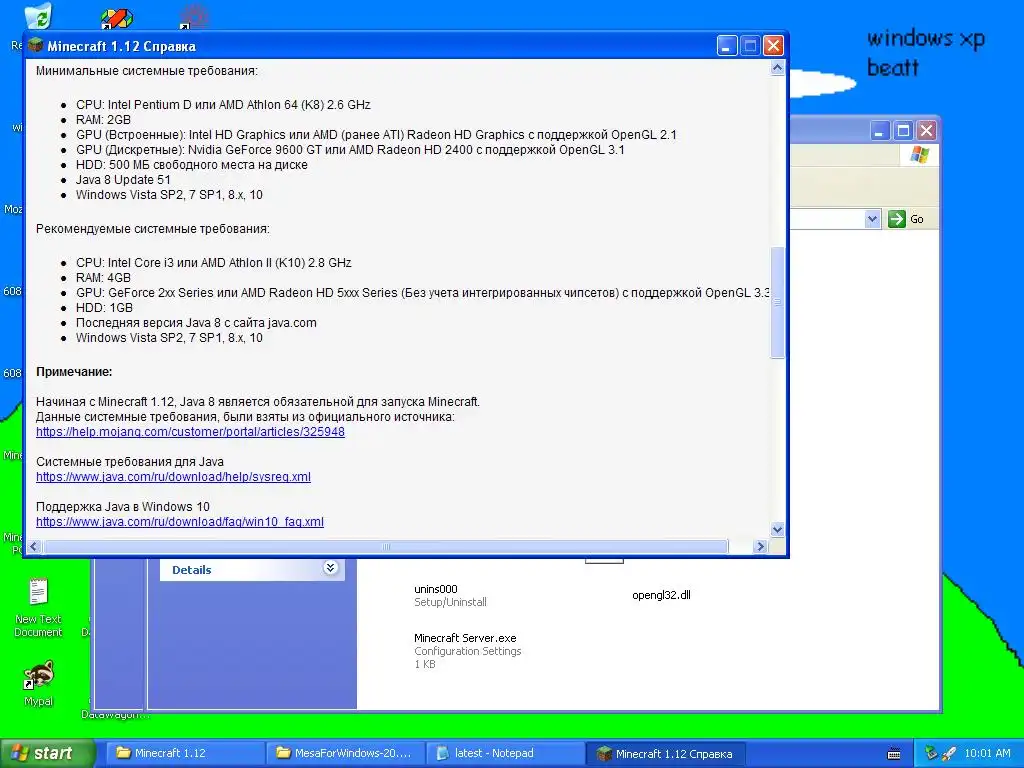Minimize the Explorer window behind
1024x768 pixels.
880,131
